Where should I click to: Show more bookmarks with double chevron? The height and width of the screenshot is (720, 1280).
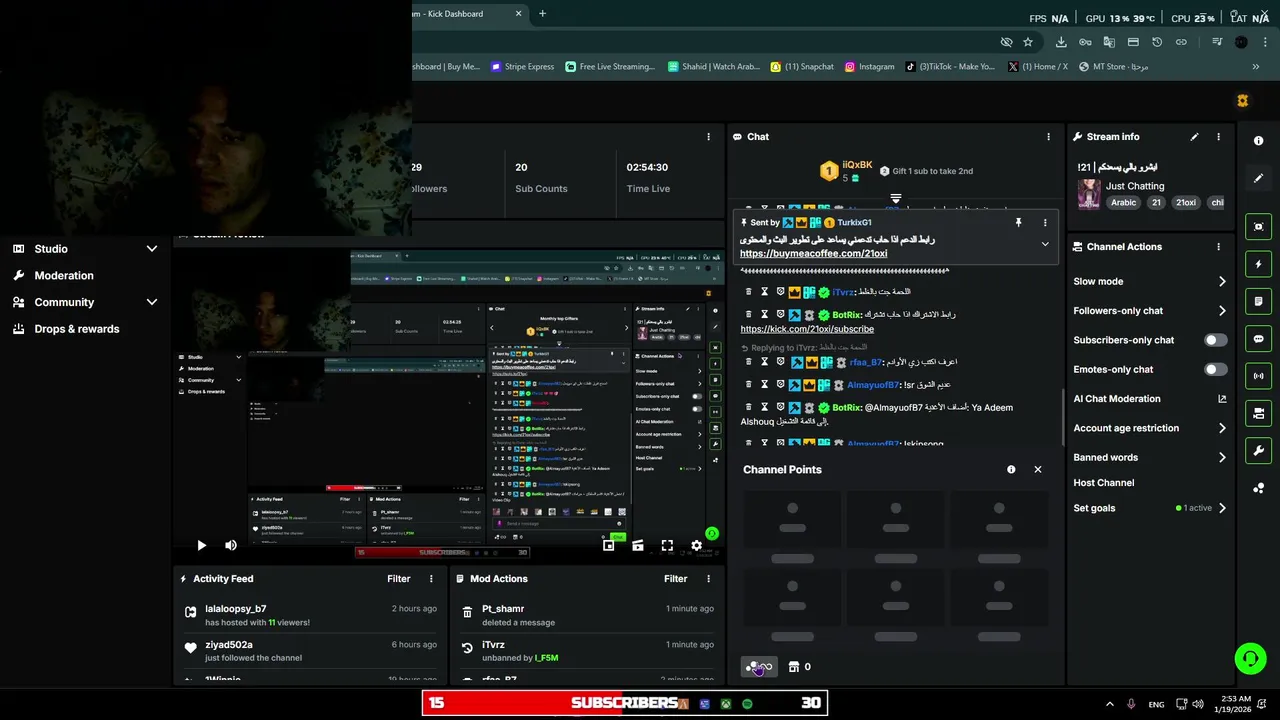point(1256,67)
